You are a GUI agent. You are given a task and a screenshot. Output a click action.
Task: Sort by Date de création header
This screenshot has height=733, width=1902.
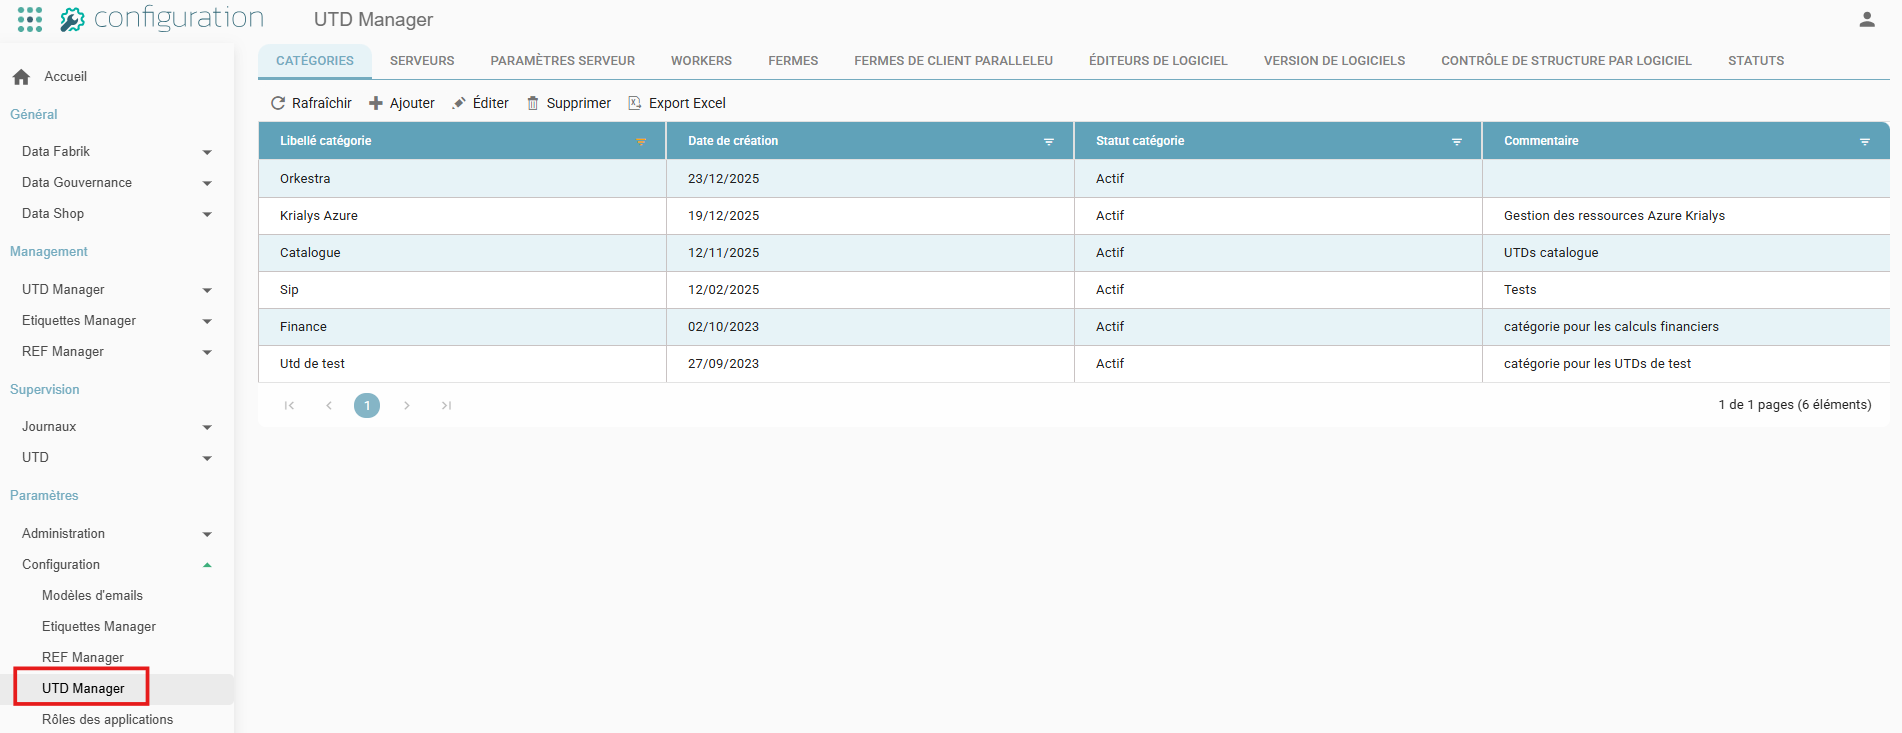coord(733,141)
